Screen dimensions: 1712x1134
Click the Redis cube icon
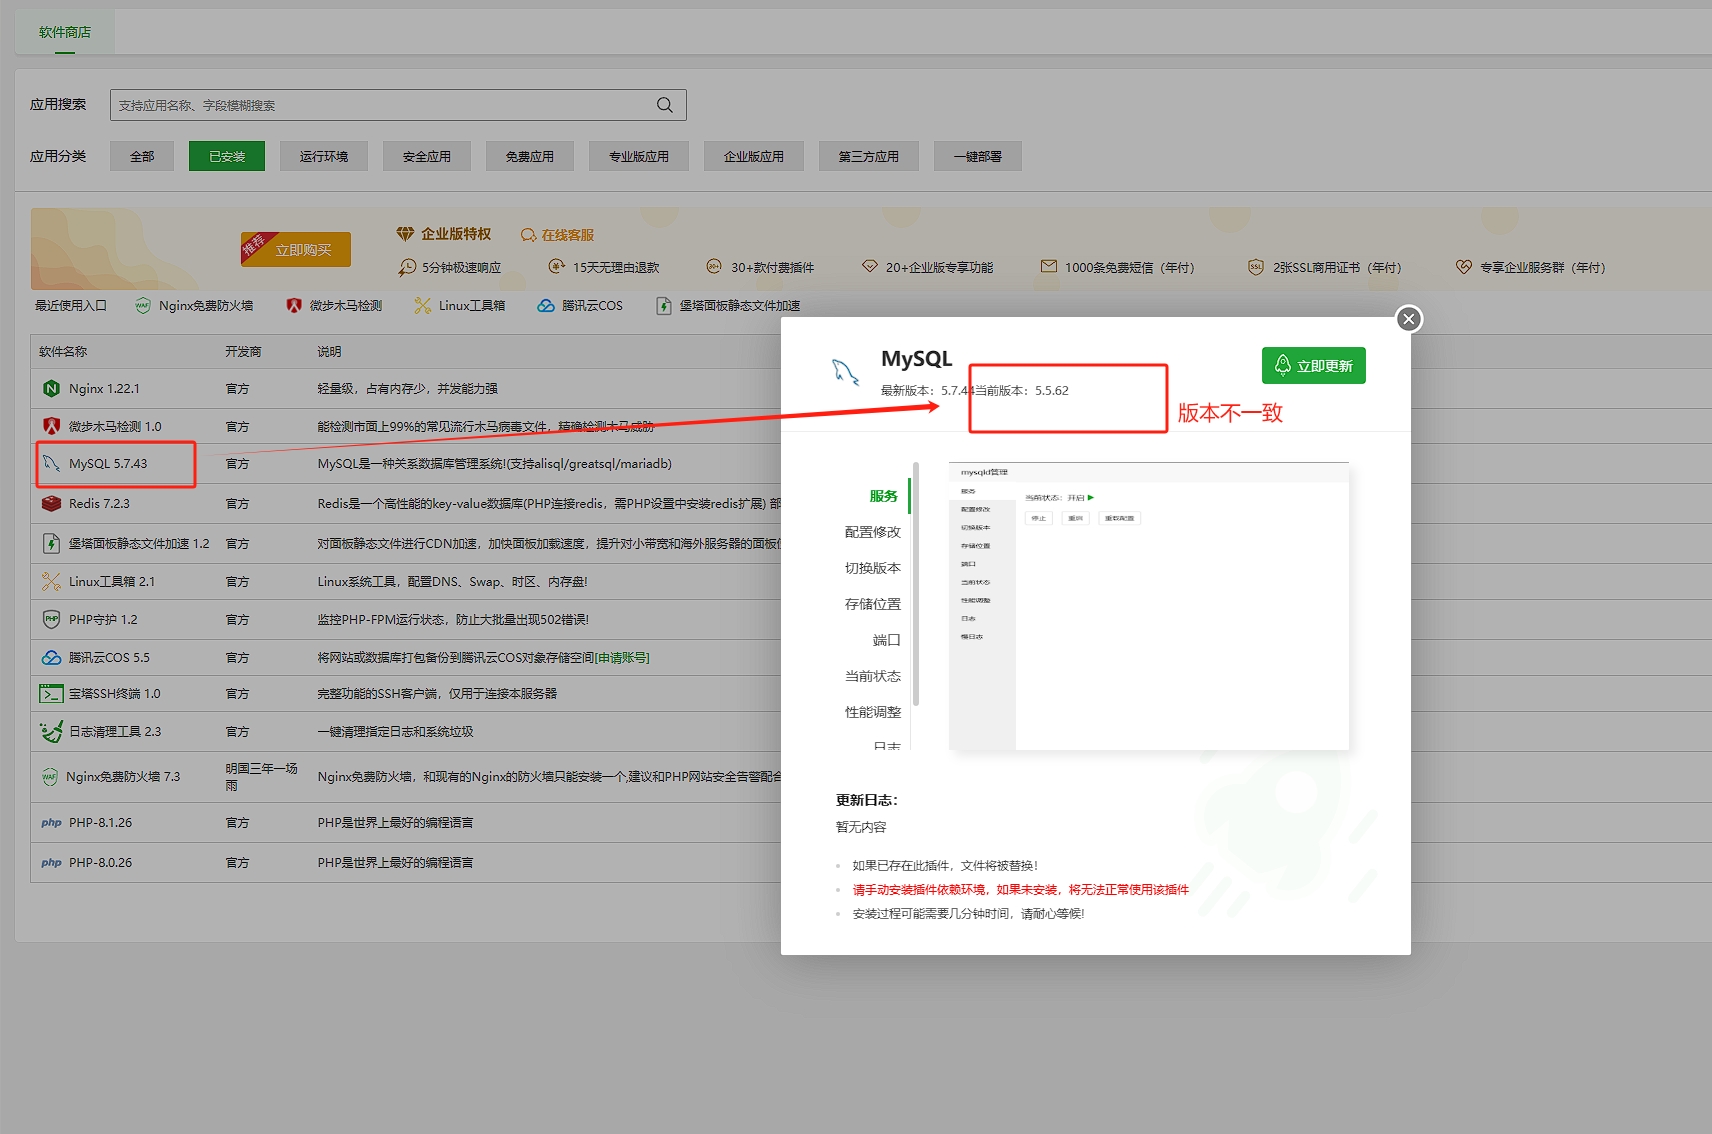coord(51,504)
